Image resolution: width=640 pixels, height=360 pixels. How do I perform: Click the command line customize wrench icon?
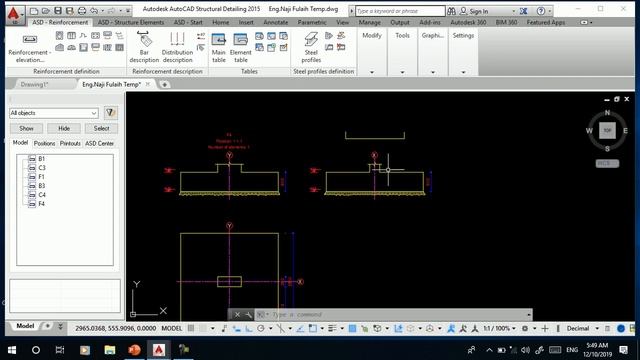[x=249, y=315]
